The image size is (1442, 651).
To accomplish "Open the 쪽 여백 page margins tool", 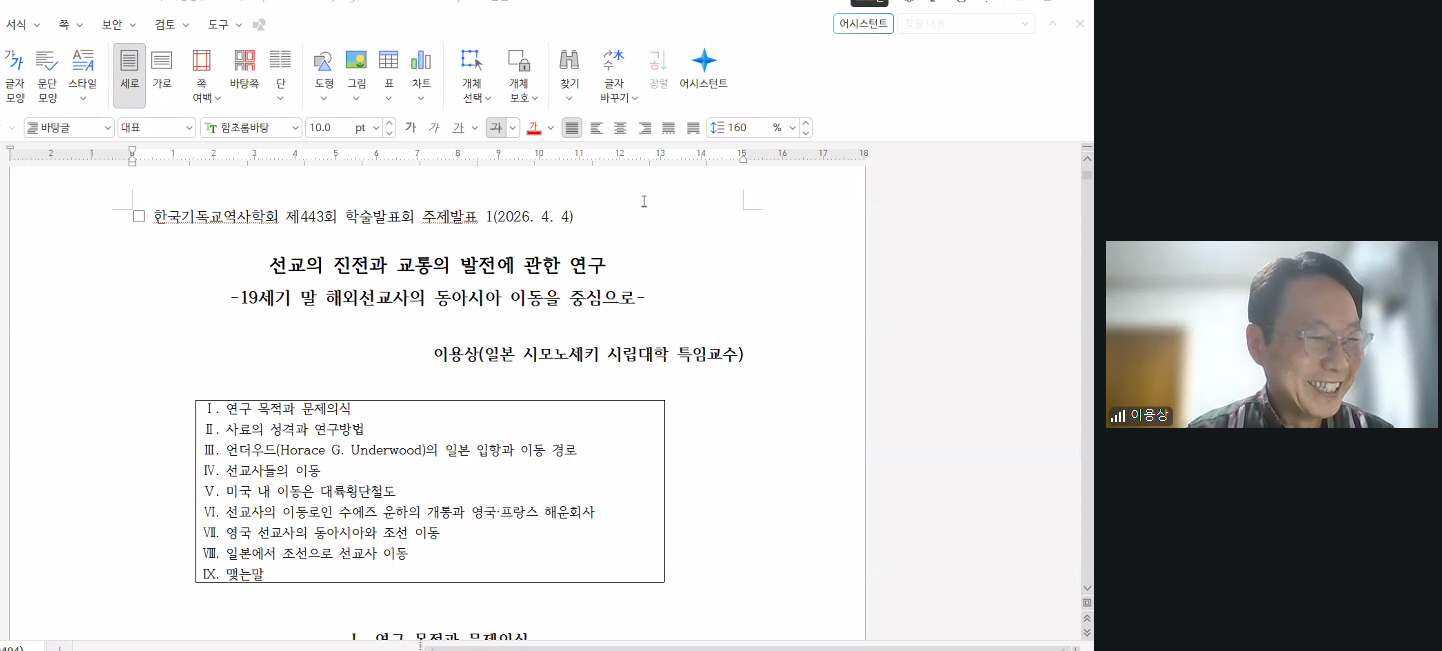I will coord(201,75).
